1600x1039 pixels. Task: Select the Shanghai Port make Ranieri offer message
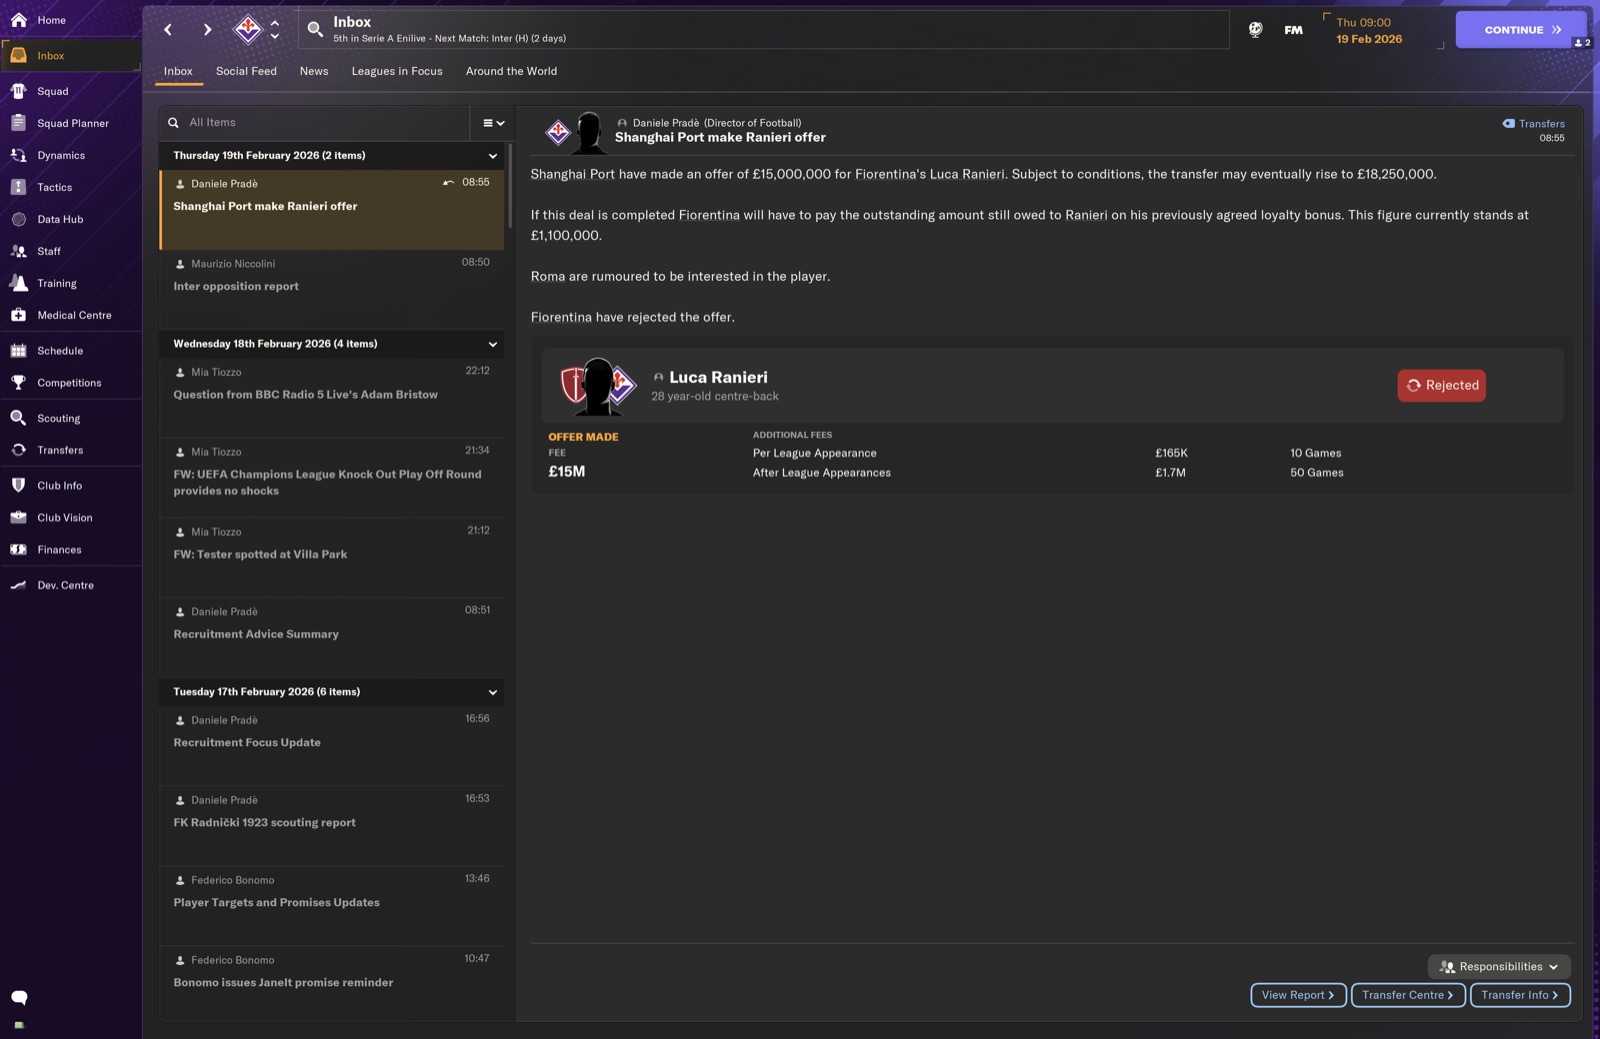click(x=331, y=210)
